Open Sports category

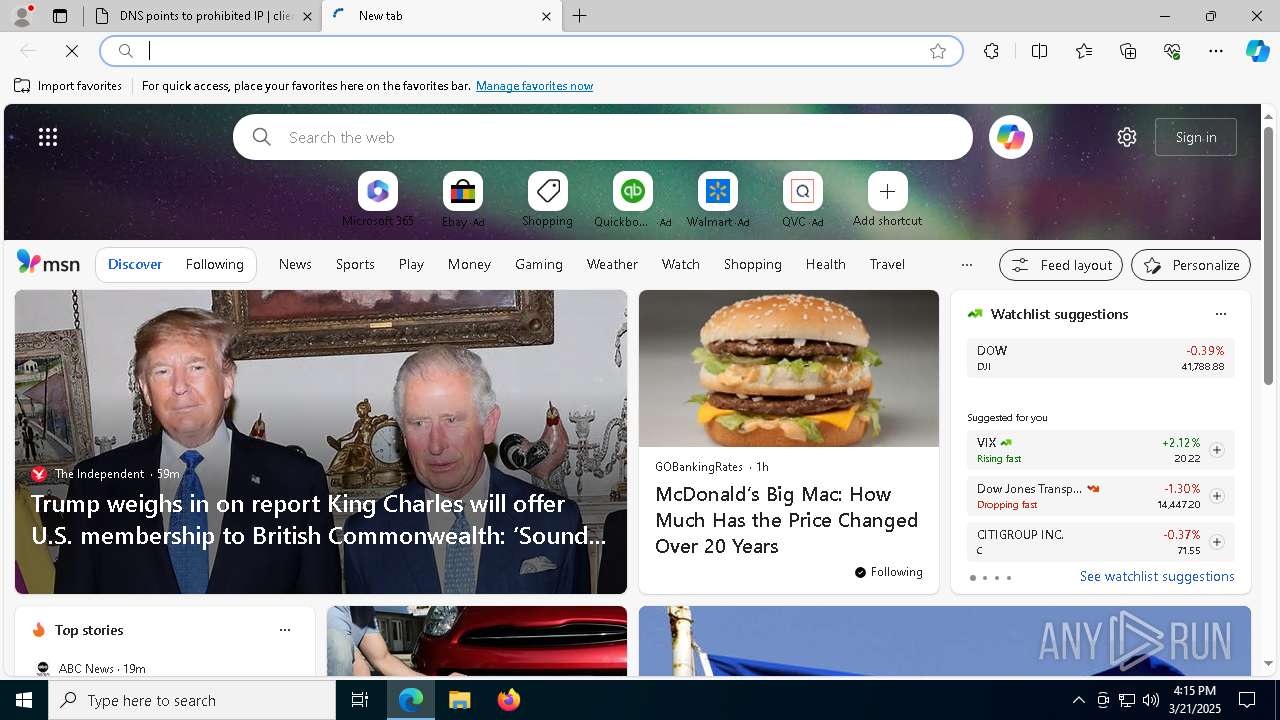click(x=355, y=264)
